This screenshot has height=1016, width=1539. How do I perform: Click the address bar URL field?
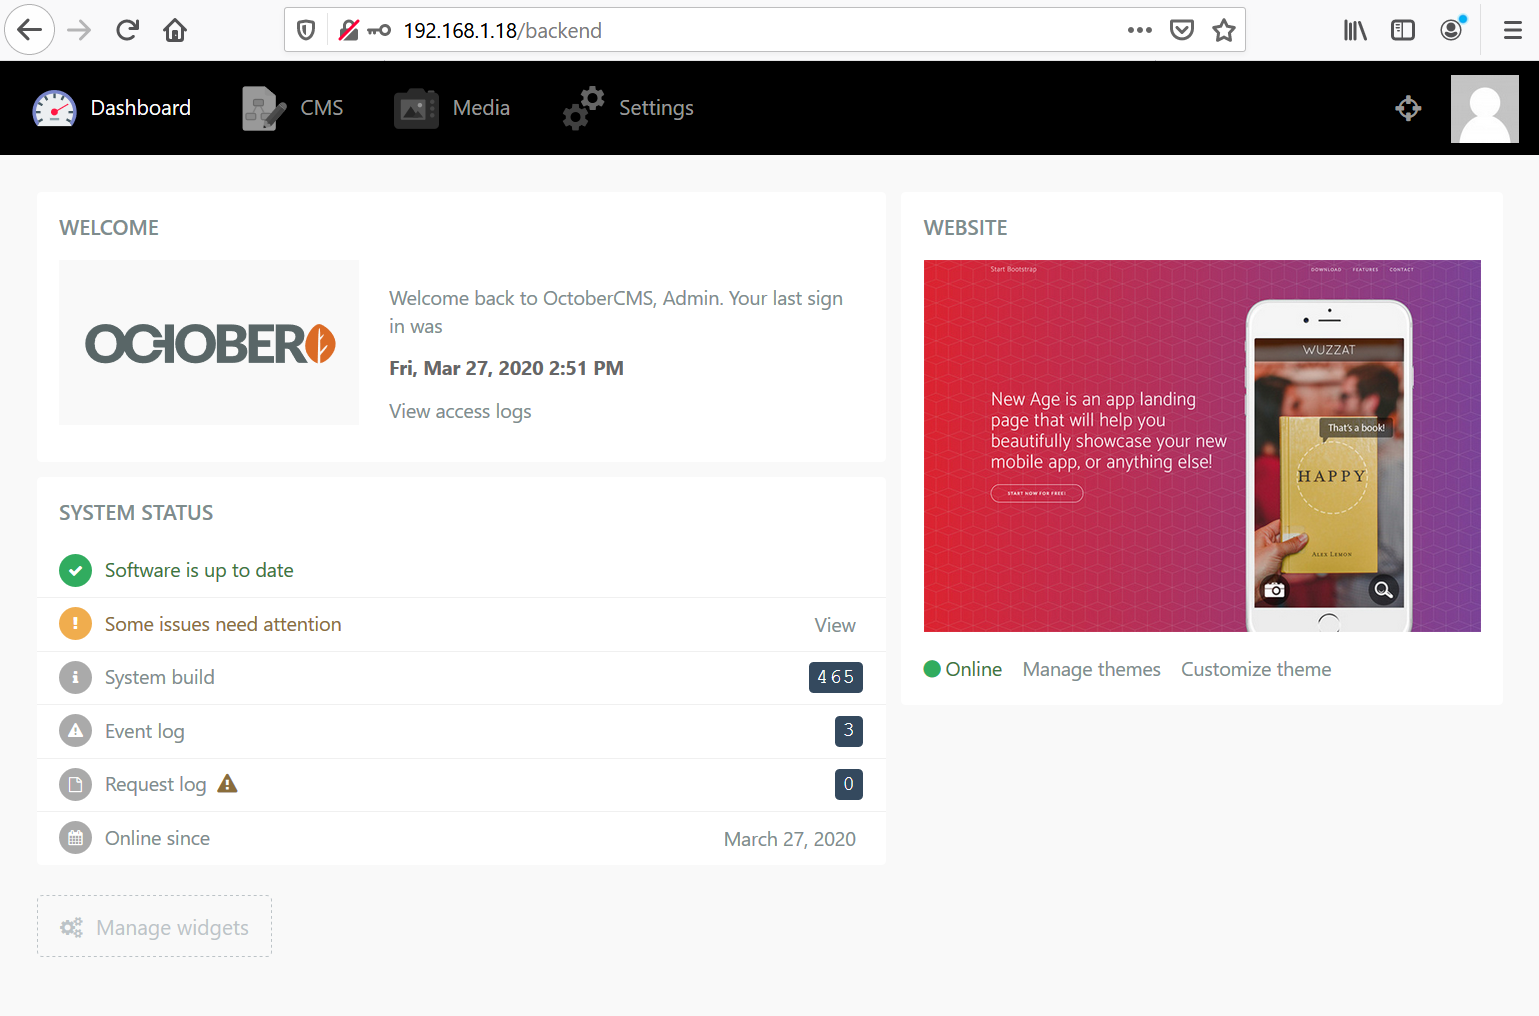click(750, 30)
